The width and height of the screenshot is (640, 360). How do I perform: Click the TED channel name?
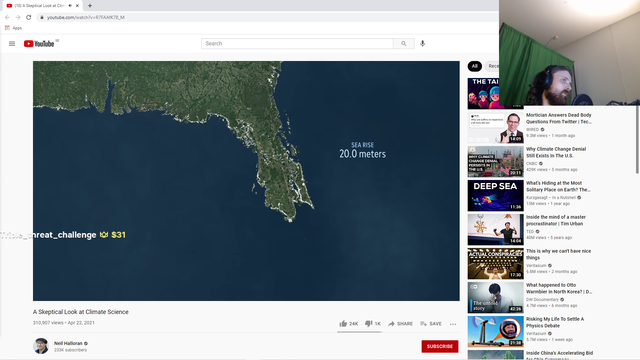pyautogui.click(x=530, y=231)
